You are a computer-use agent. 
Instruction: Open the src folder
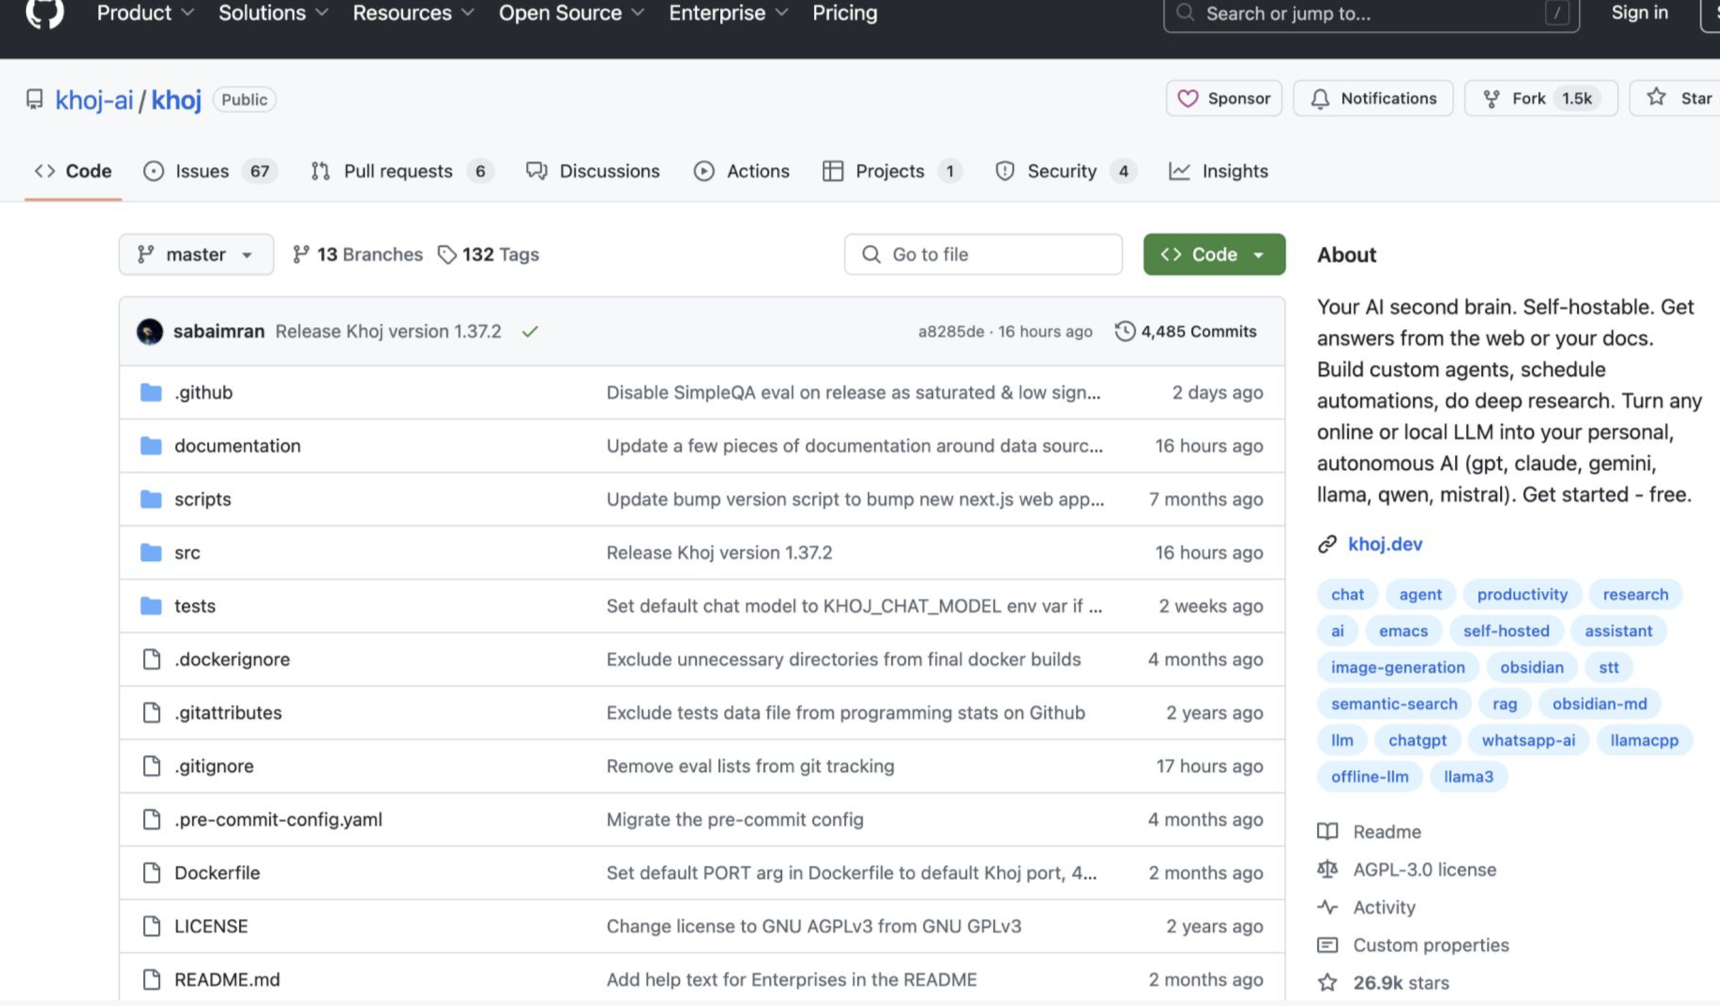click(x=187, y=552)
